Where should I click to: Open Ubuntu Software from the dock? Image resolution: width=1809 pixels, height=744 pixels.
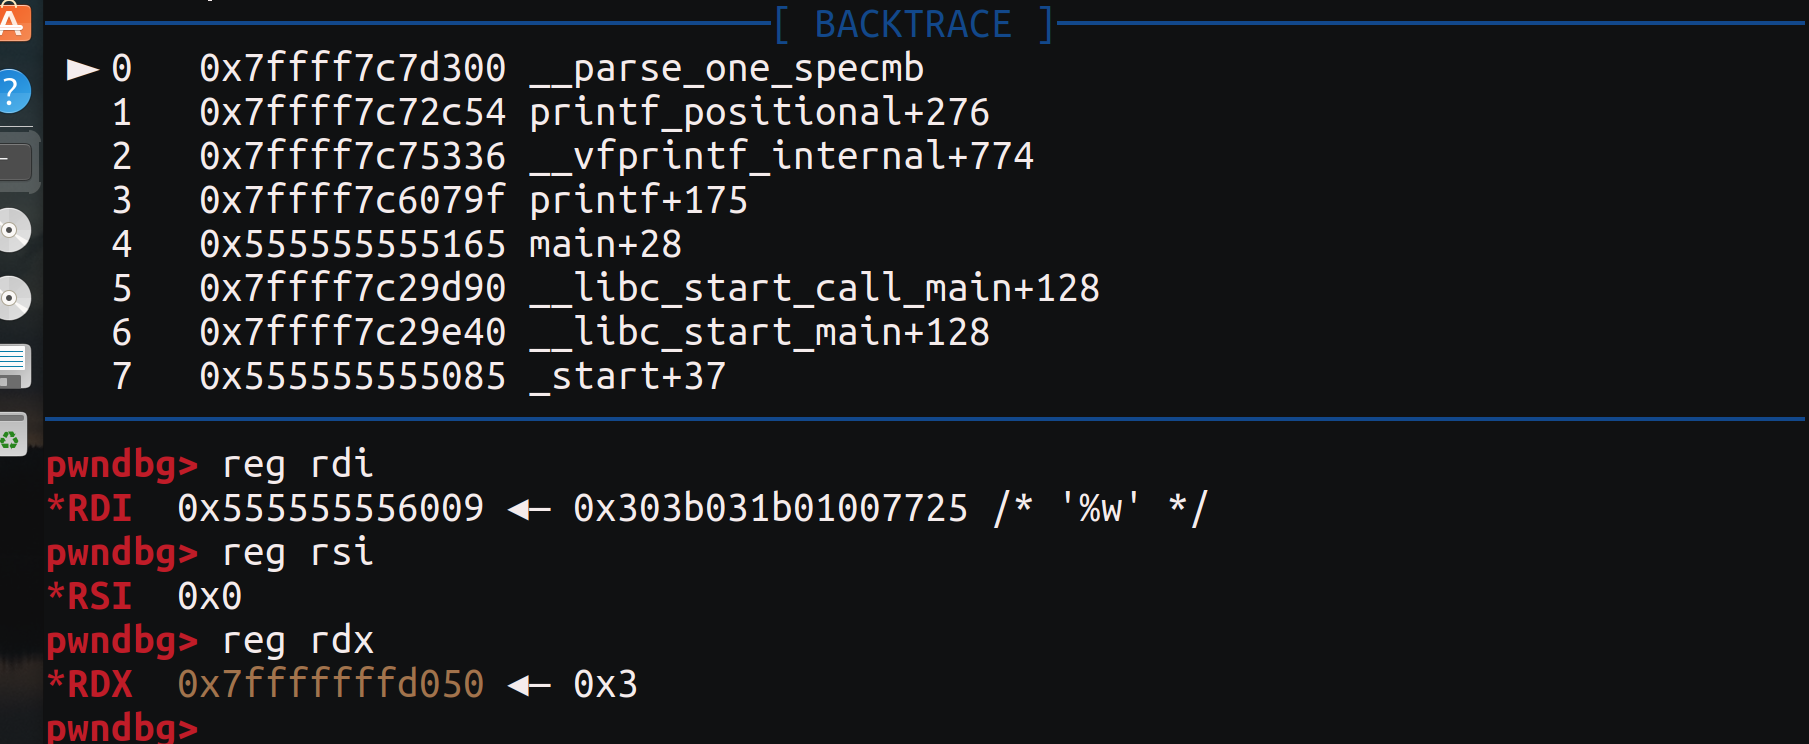coord(14,20)
